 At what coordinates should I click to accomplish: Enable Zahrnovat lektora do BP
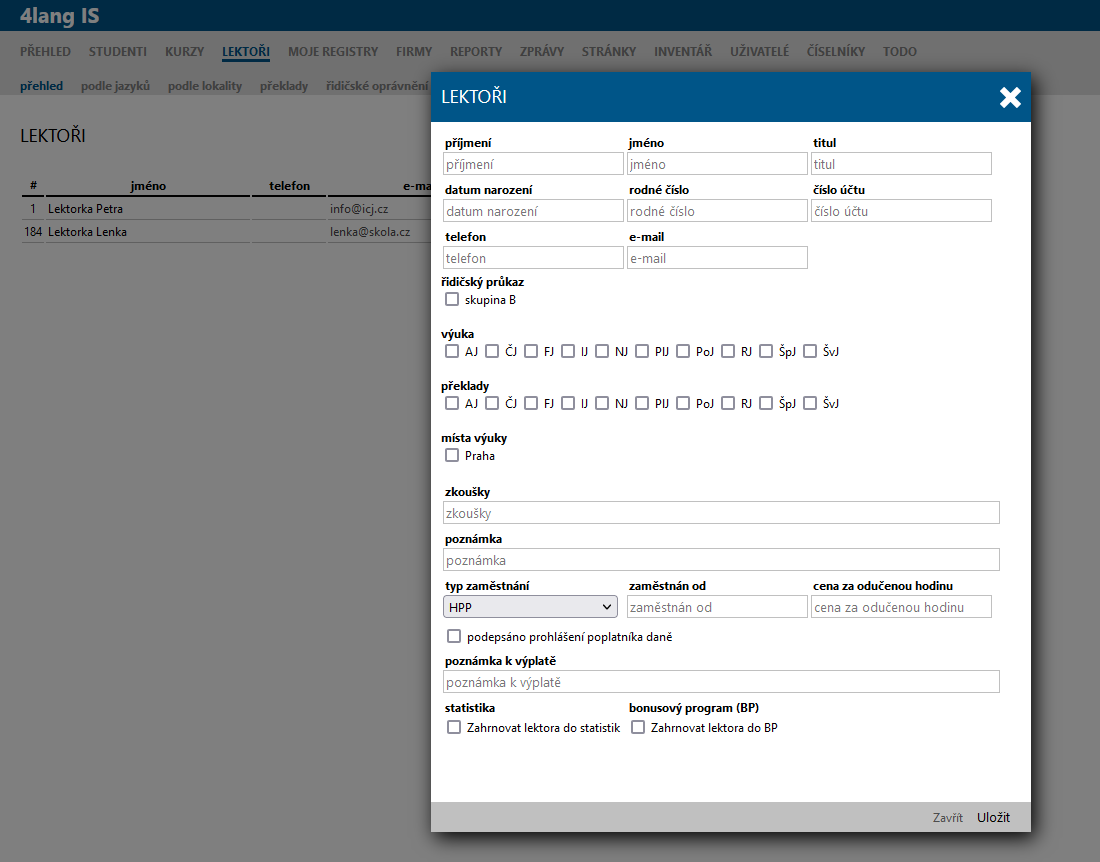click(x=638, y=727)
